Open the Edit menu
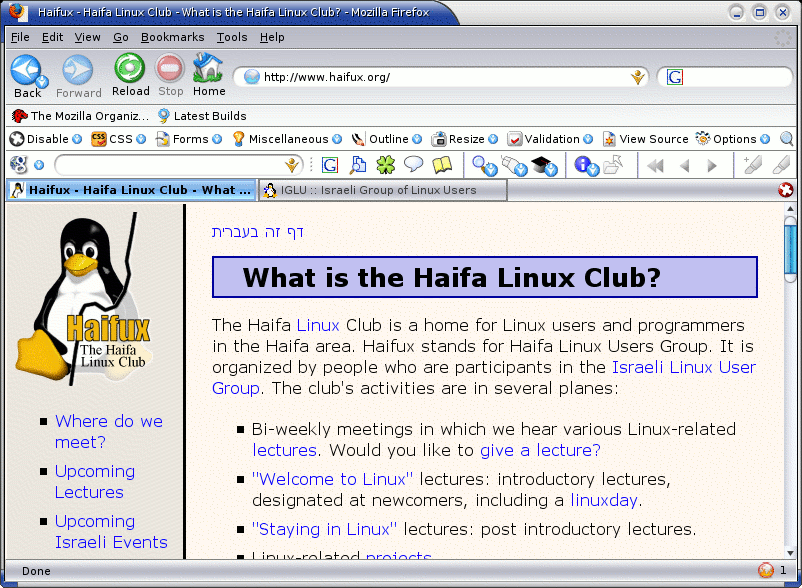This screenshot has height=588, width=802. (x=52, y=37)
